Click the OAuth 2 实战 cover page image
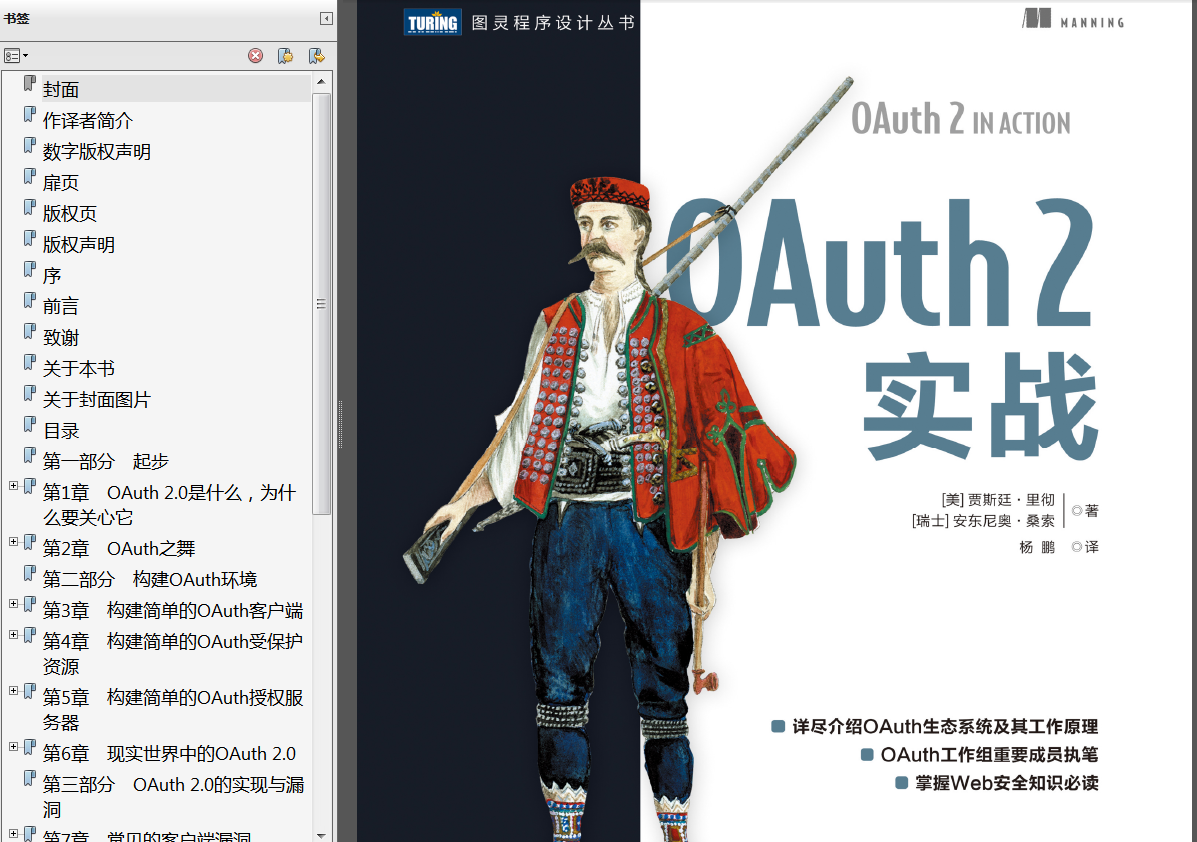 coord(776,421)
